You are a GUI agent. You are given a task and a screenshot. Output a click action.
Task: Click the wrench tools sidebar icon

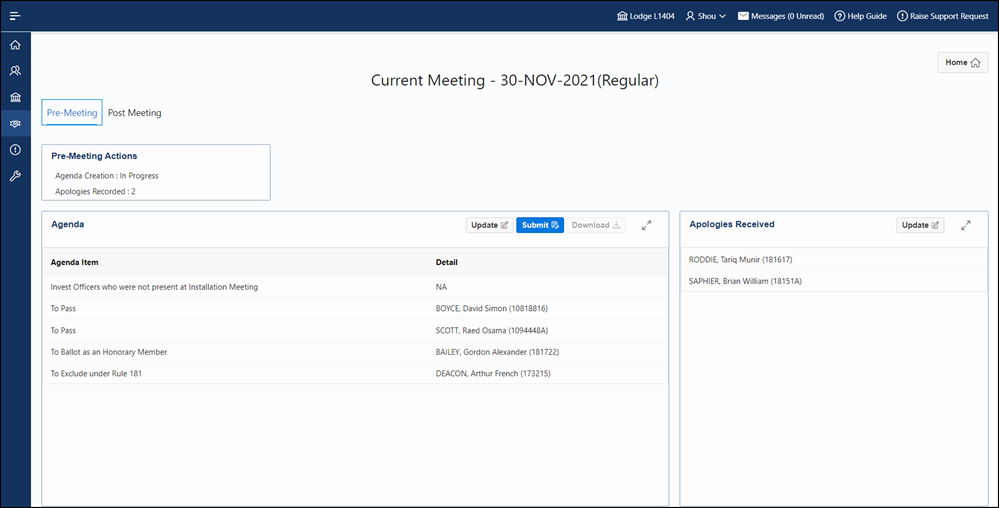pyautogui.click(x=15, y=176)
